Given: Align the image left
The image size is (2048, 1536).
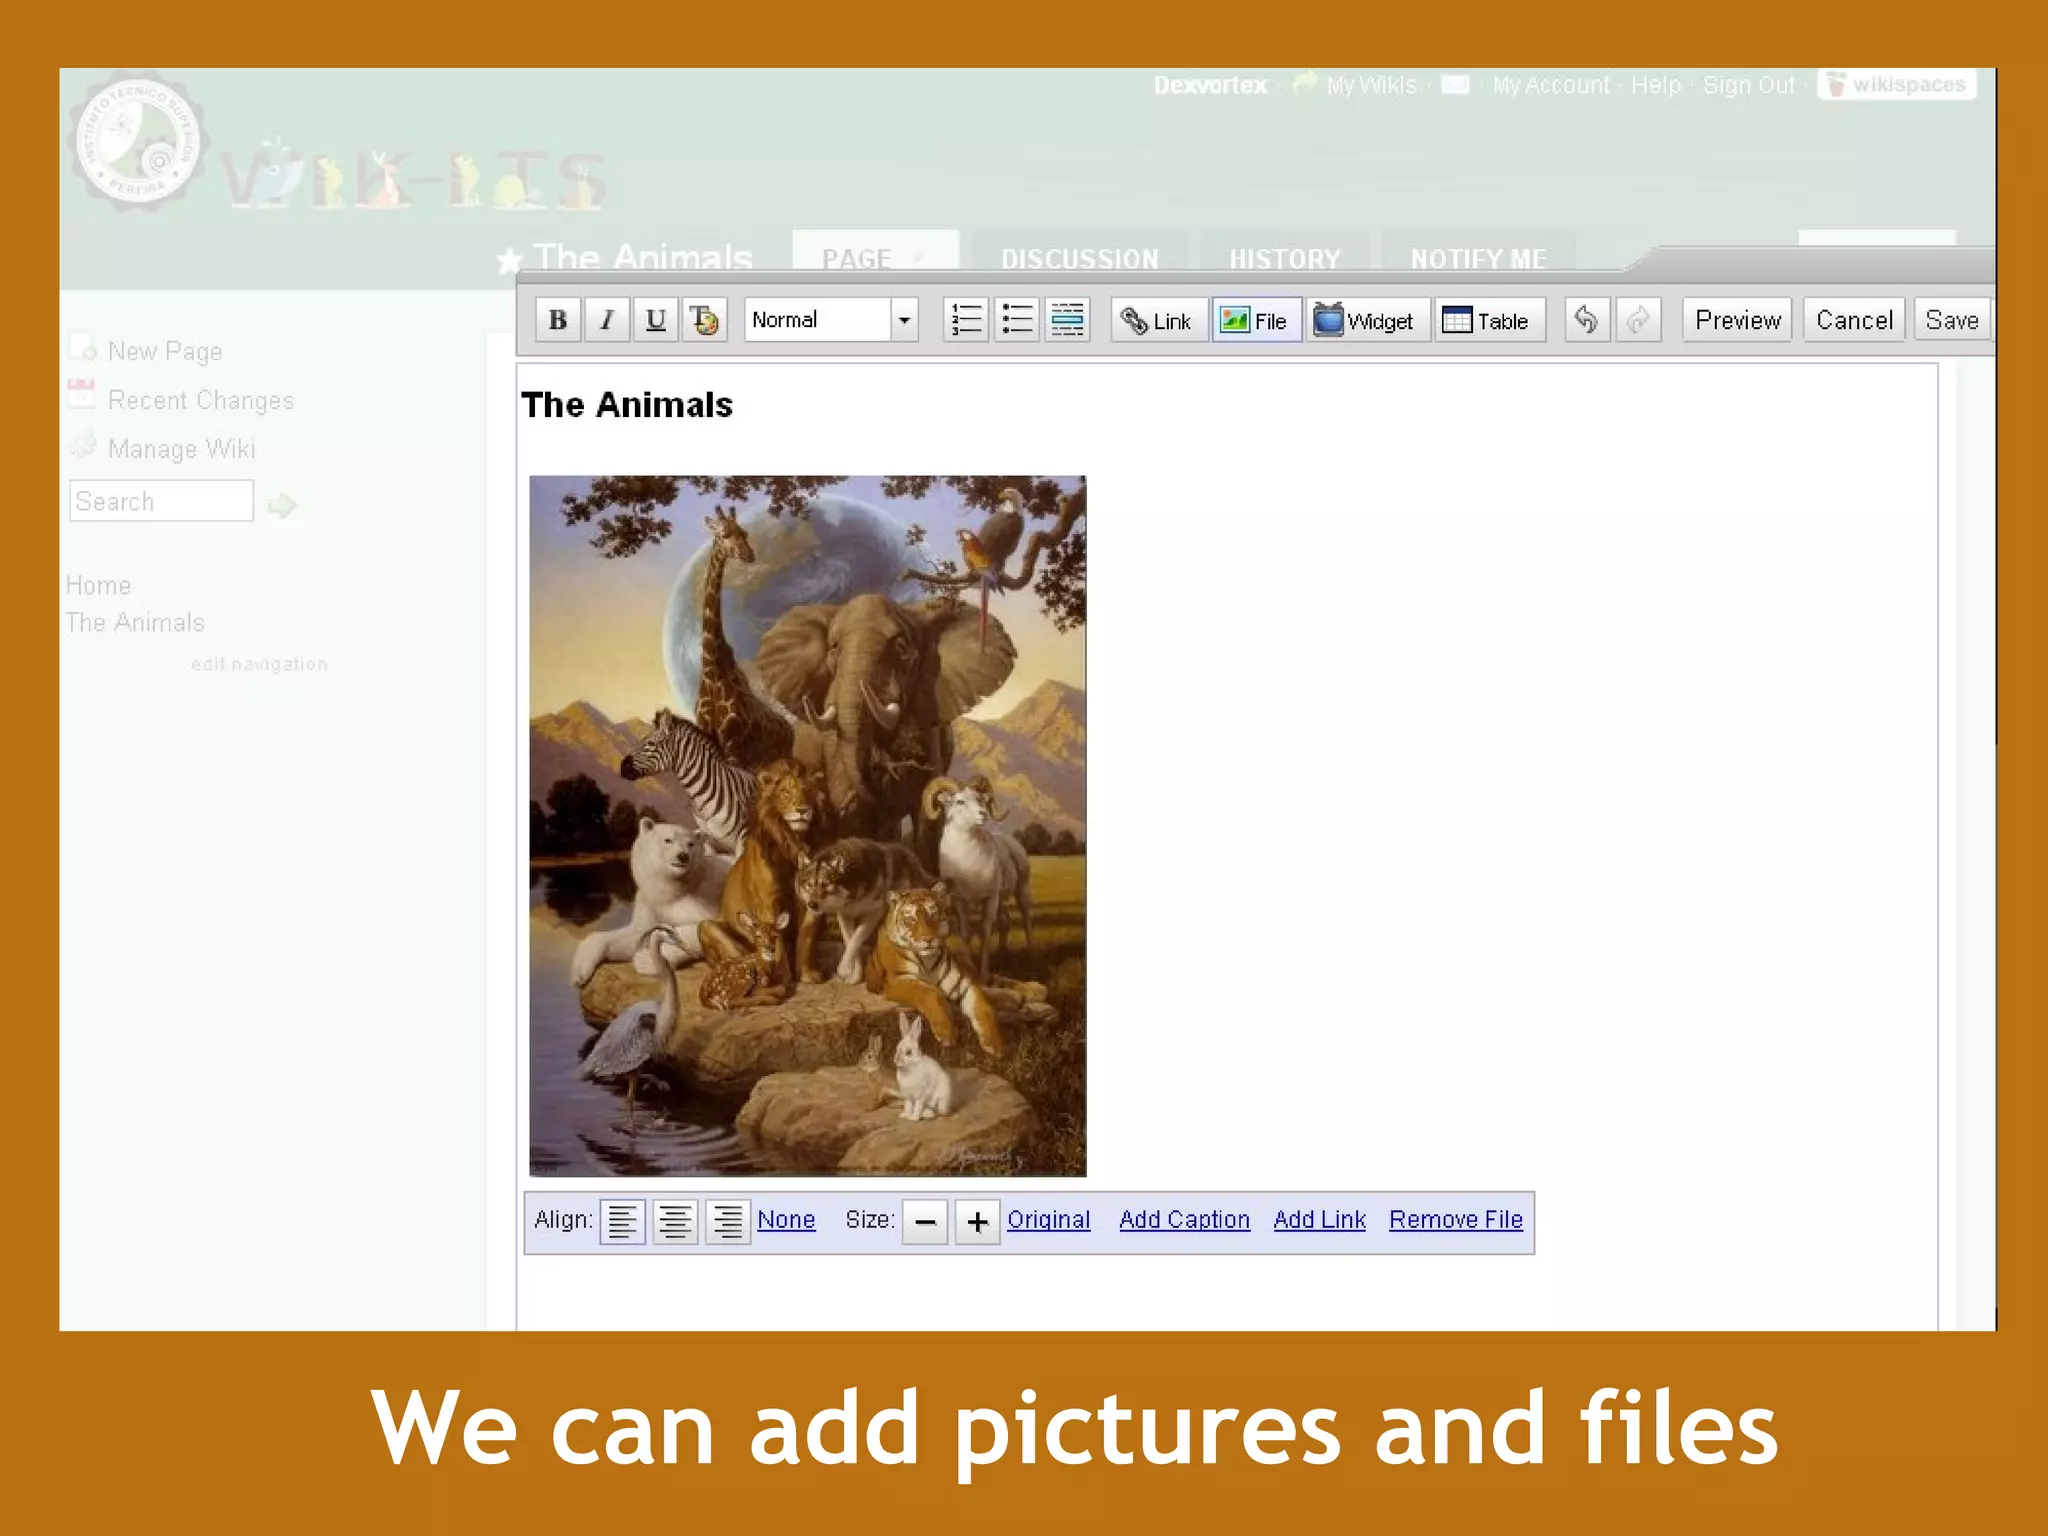Looking at the screenshot, I should [x=622, y=1221].
